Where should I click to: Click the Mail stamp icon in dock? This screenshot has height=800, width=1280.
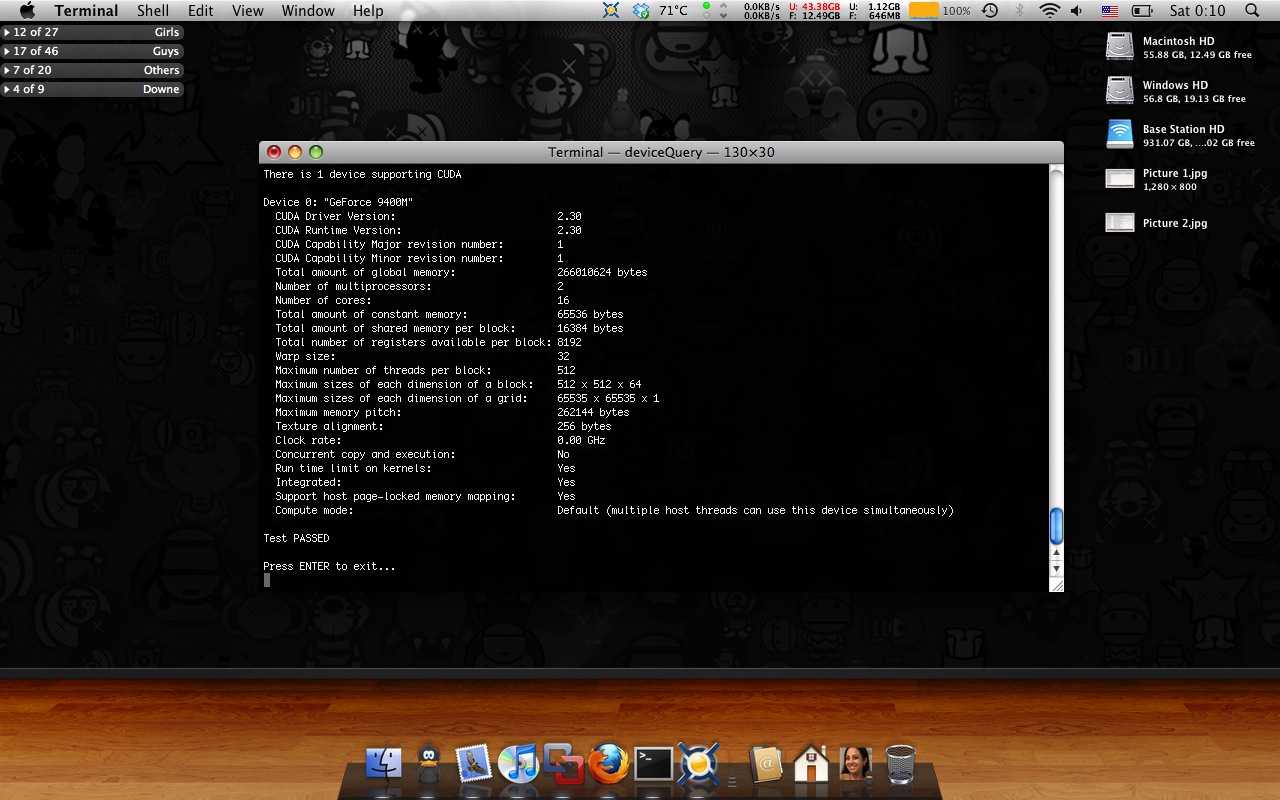coord(473,765)
